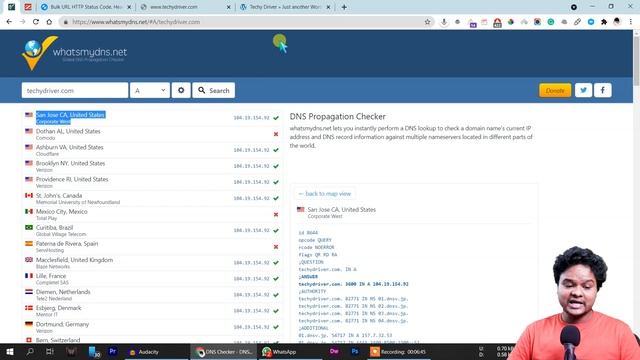Reload the page with the refresh icon

click(36, 22)
